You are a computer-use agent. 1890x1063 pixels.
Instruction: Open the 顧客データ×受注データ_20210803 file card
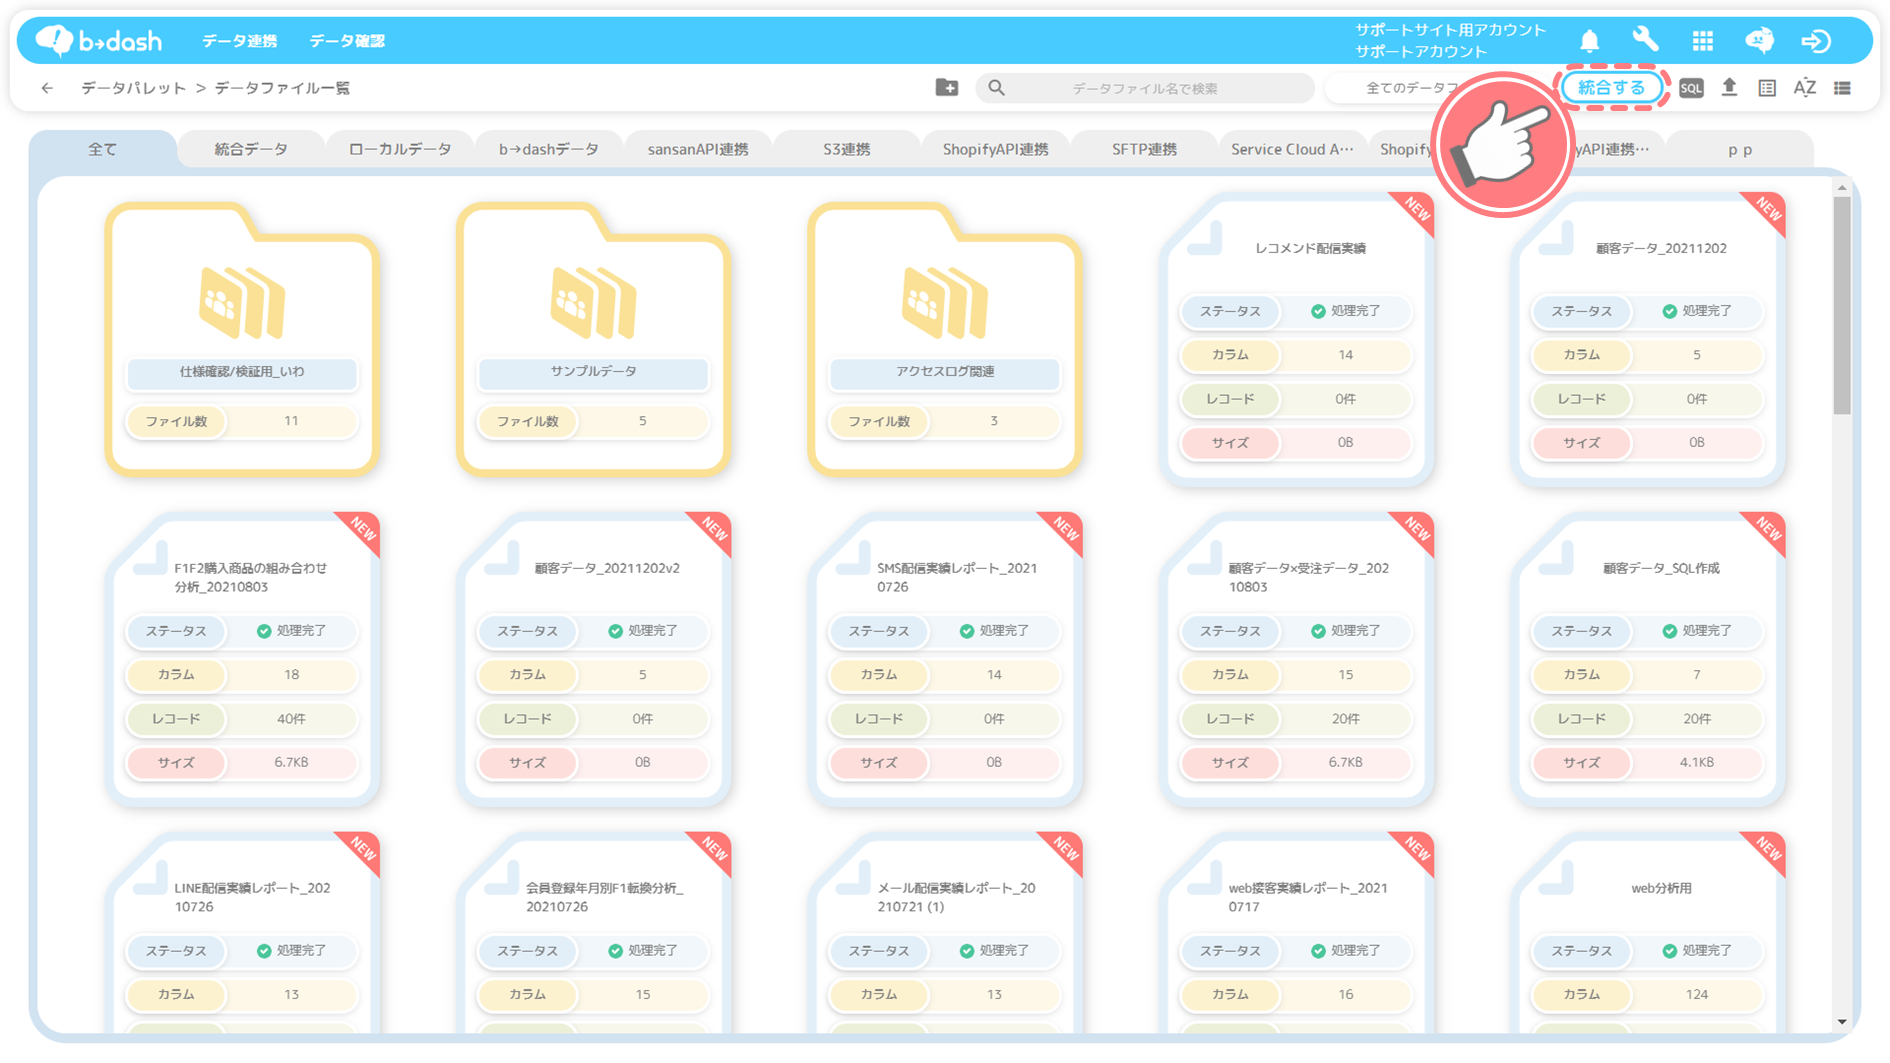[x=1297, y=658]
